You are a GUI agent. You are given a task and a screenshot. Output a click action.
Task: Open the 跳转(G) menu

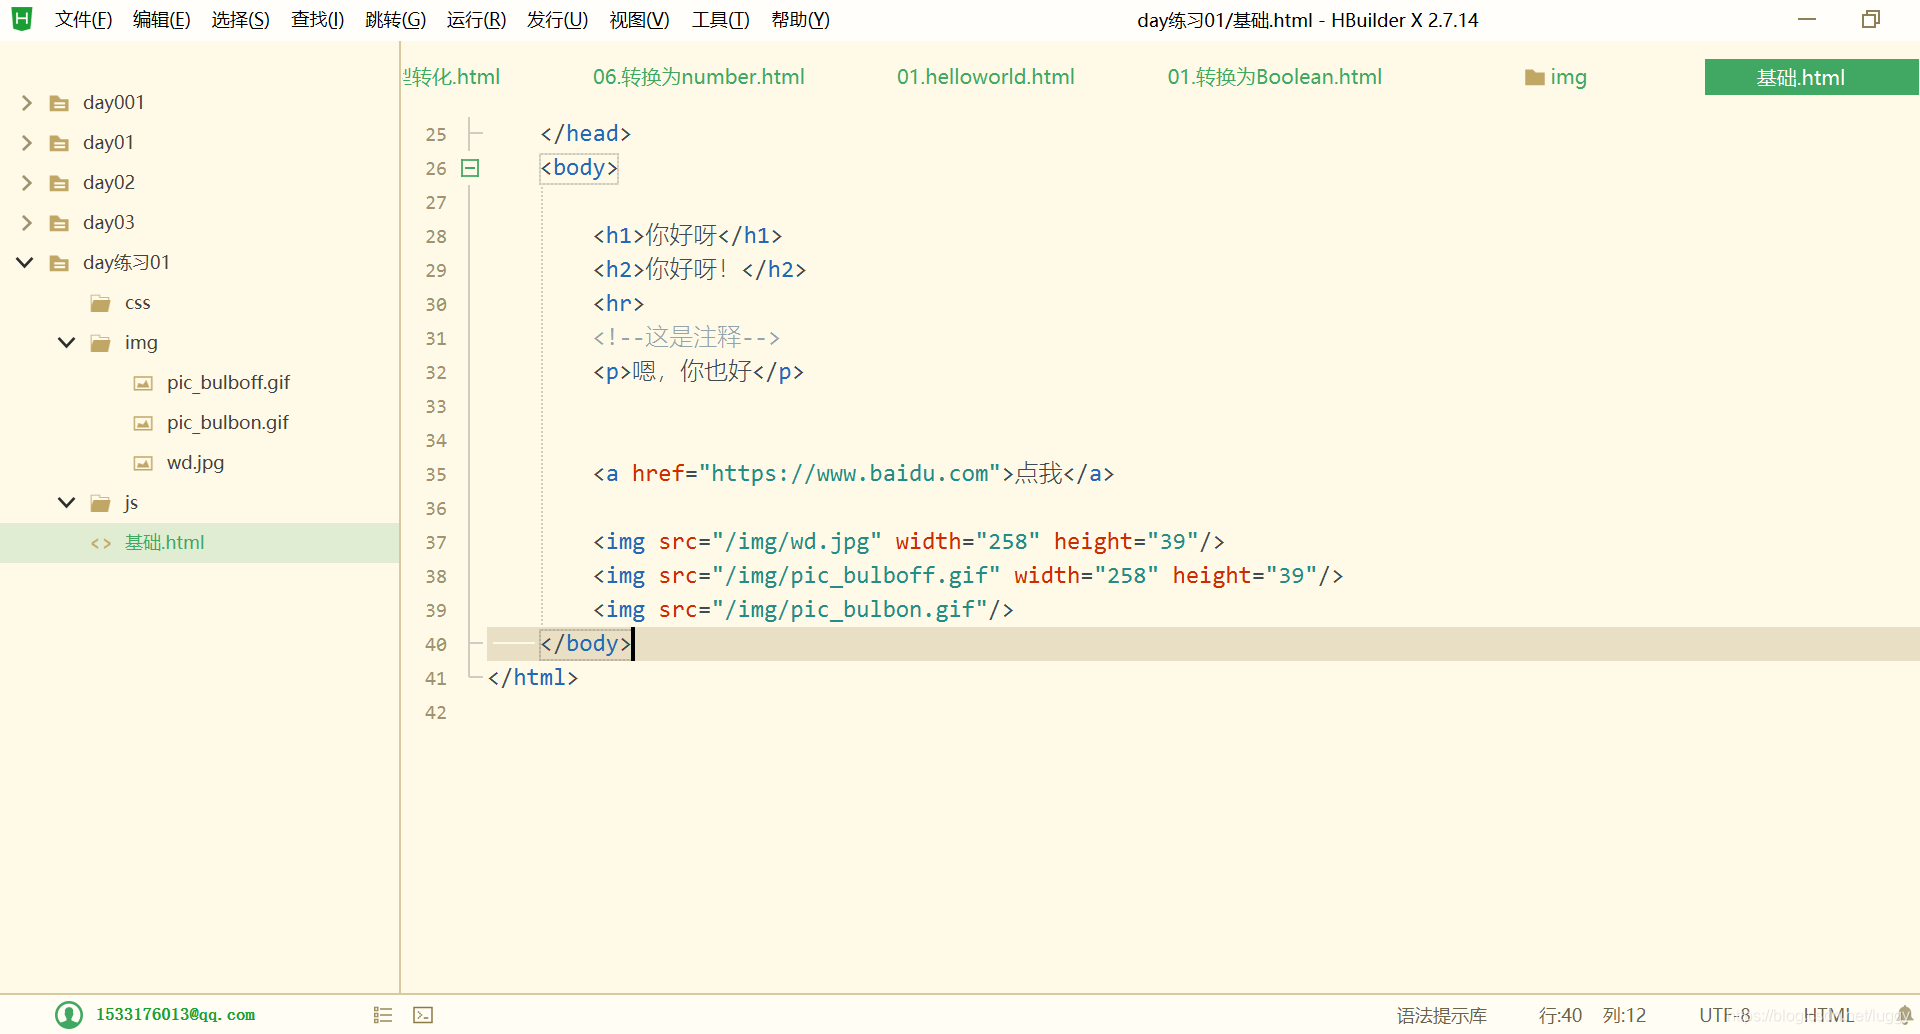[395, 20]
